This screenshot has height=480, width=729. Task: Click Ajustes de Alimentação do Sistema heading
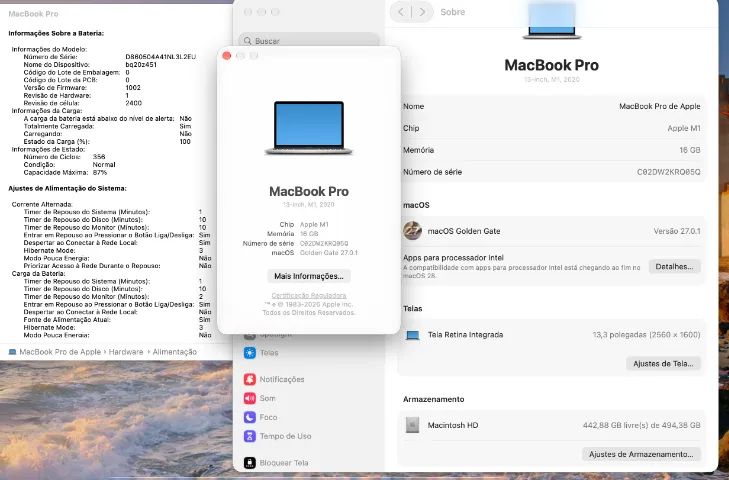tap(67, 188)
